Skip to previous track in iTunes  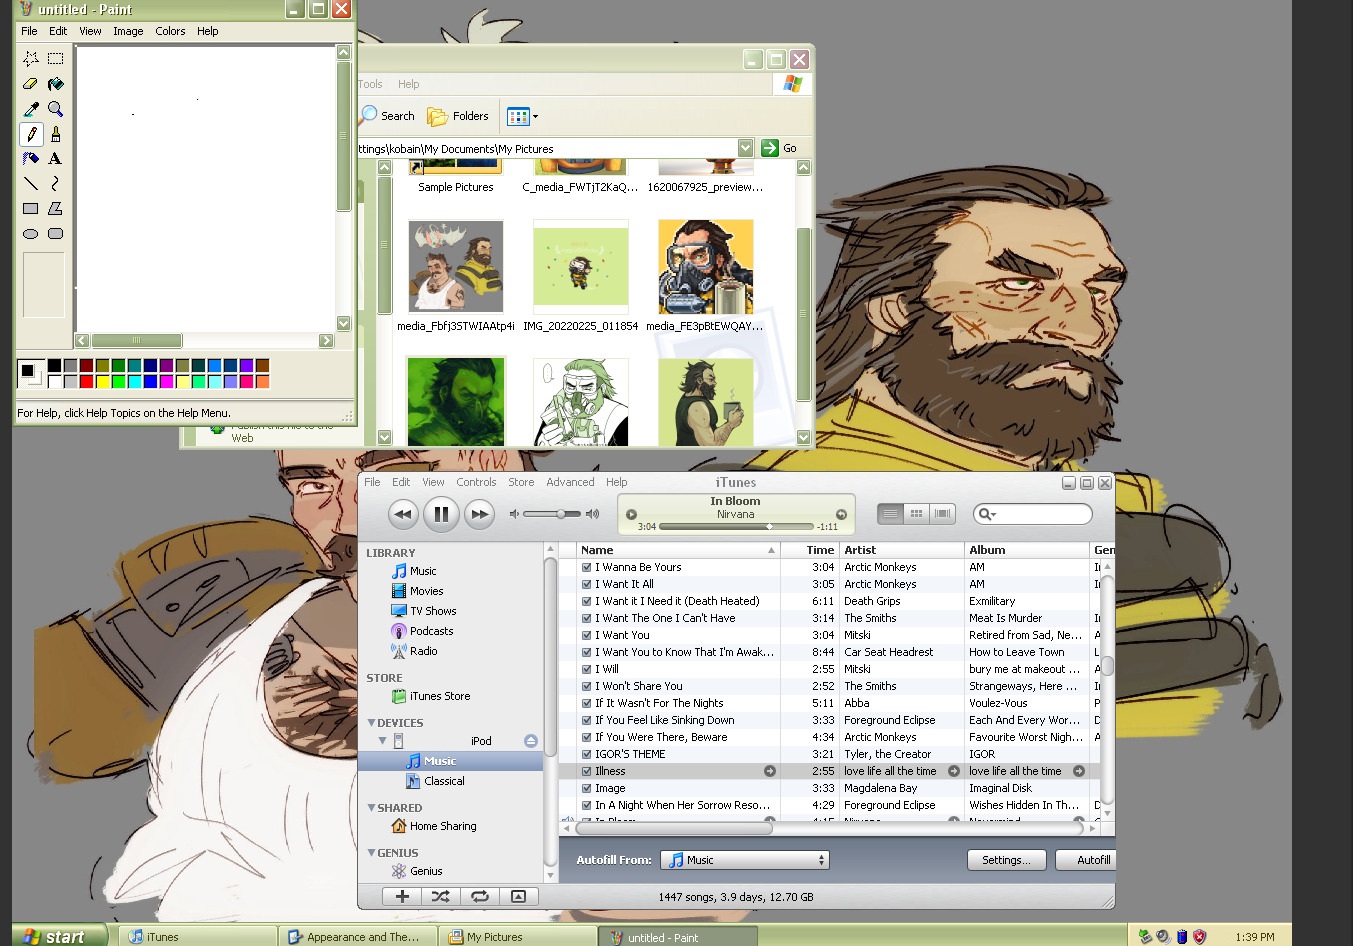[402, 514]
